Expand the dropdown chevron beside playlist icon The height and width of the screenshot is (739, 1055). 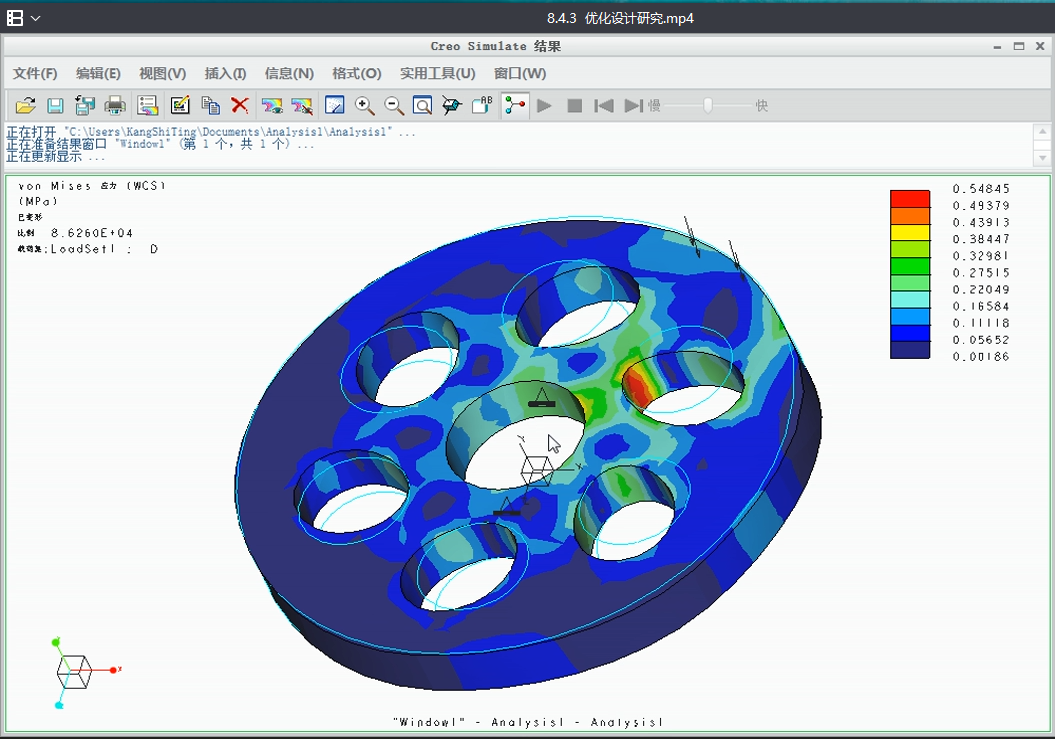(x=36, y=18)
